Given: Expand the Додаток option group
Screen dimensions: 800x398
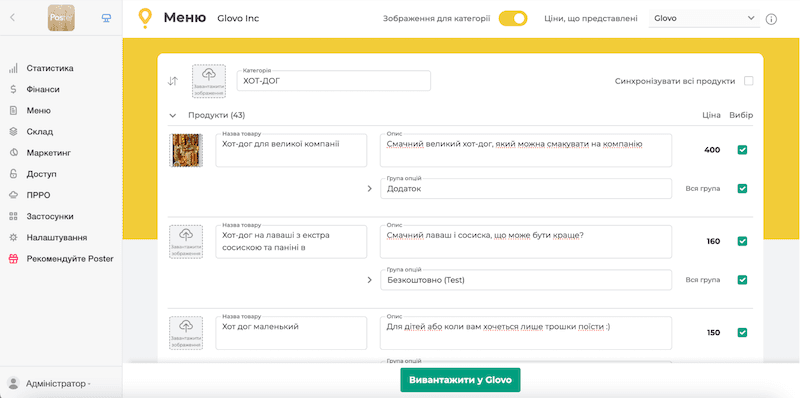Looking at the screenshot, I should (x=370, y=189).
